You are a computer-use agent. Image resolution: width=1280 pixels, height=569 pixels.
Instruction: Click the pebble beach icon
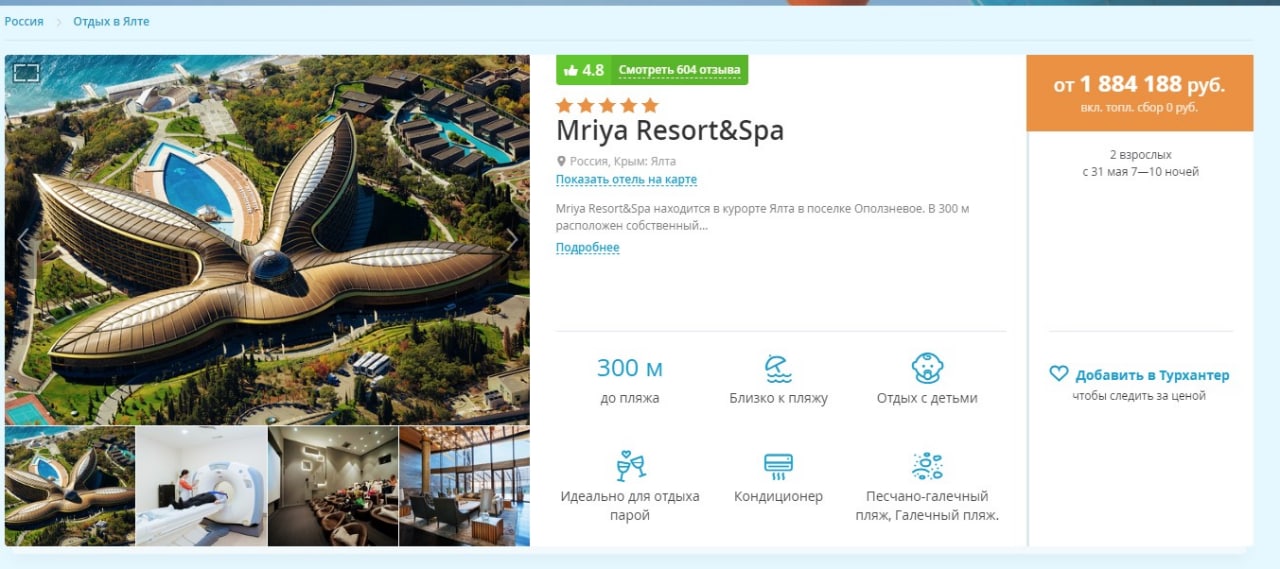(927, 466)
